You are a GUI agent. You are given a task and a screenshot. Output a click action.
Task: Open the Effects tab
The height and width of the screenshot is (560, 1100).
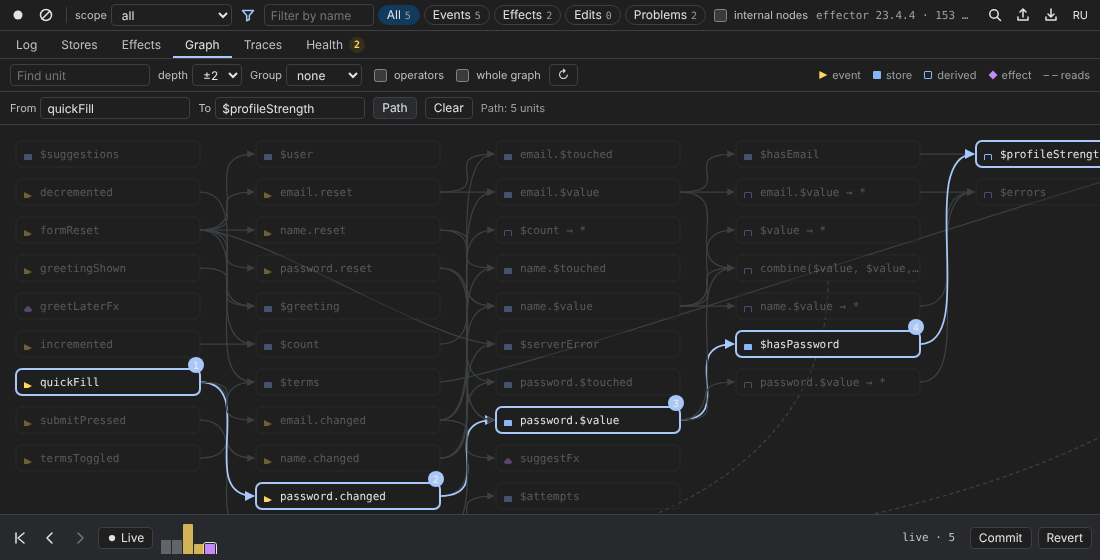click(x=141, y=44)
